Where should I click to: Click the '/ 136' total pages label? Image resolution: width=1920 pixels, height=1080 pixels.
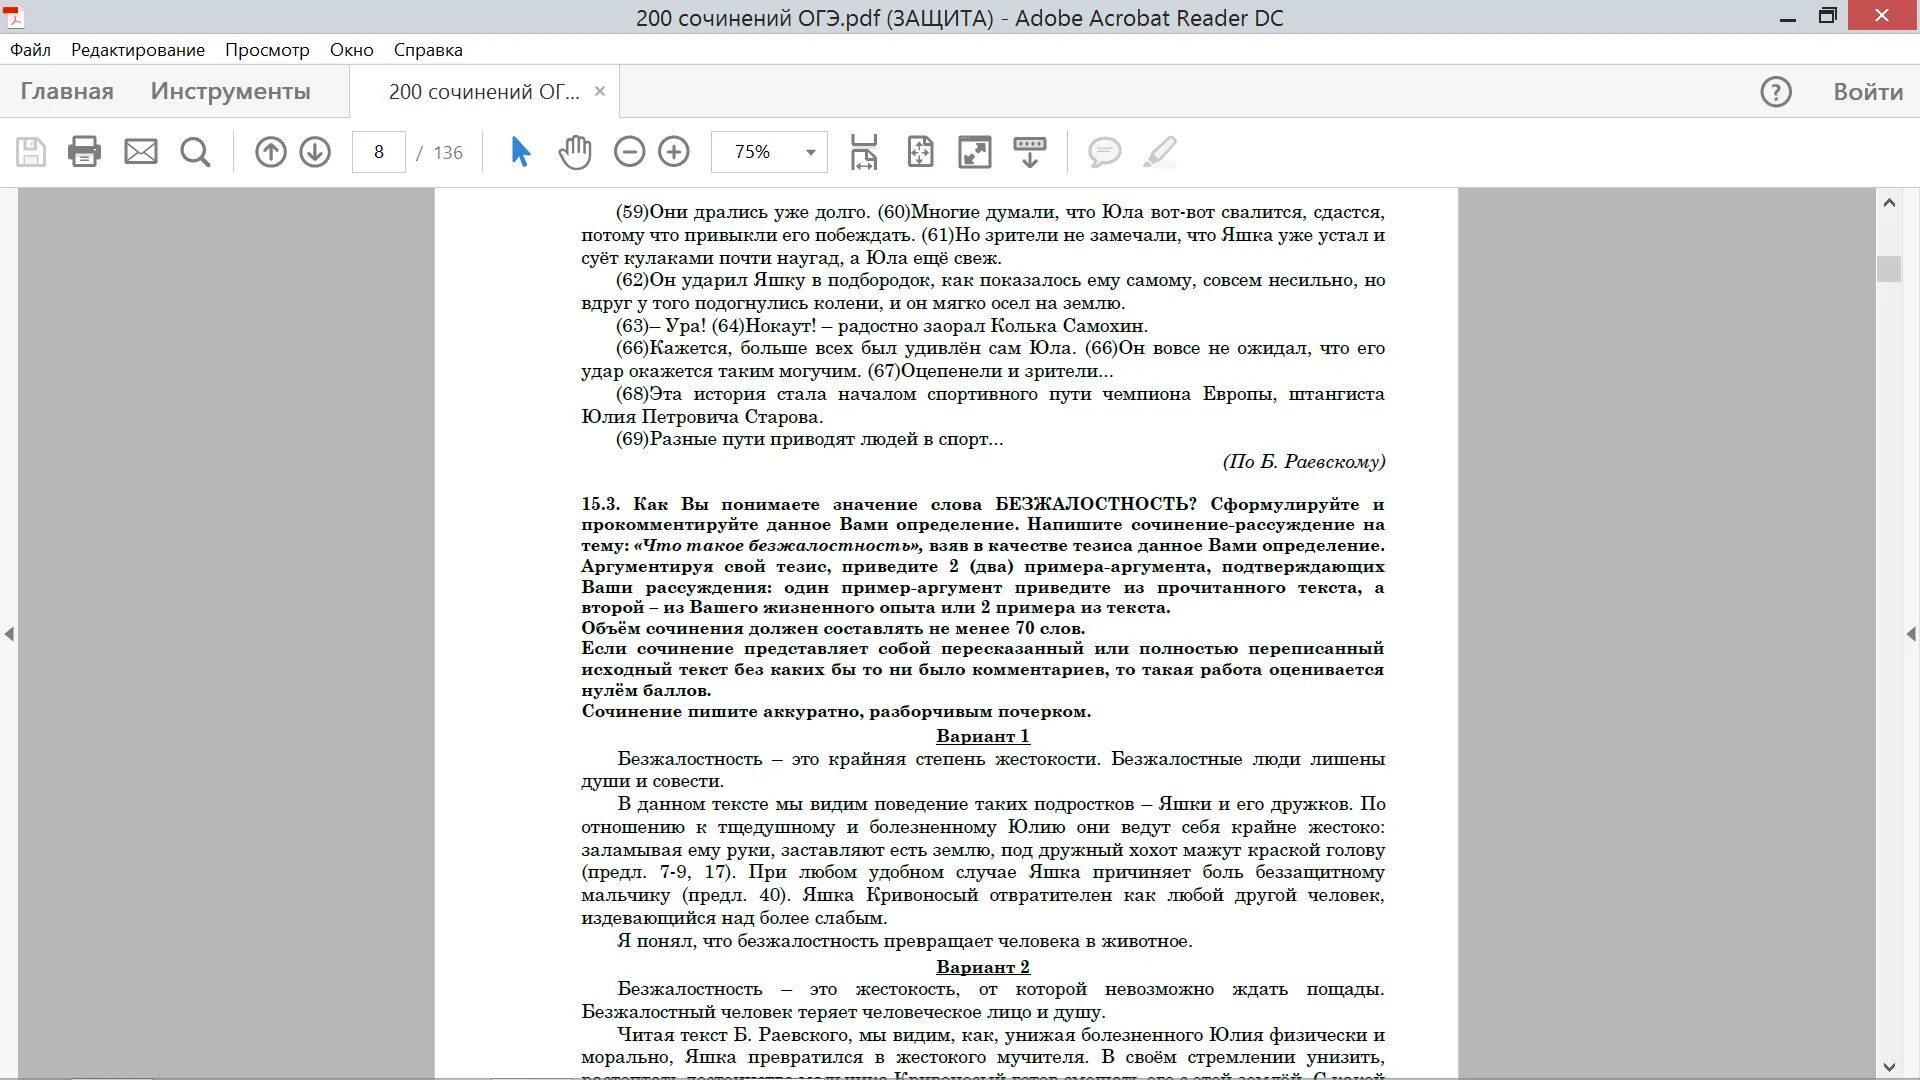(x=440, y=152)
